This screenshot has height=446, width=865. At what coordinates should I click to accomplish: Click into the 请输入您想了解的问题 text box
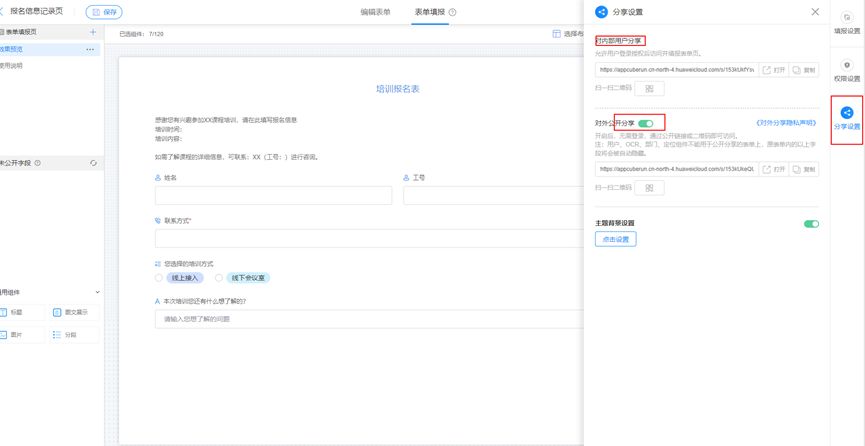(369, 319)
